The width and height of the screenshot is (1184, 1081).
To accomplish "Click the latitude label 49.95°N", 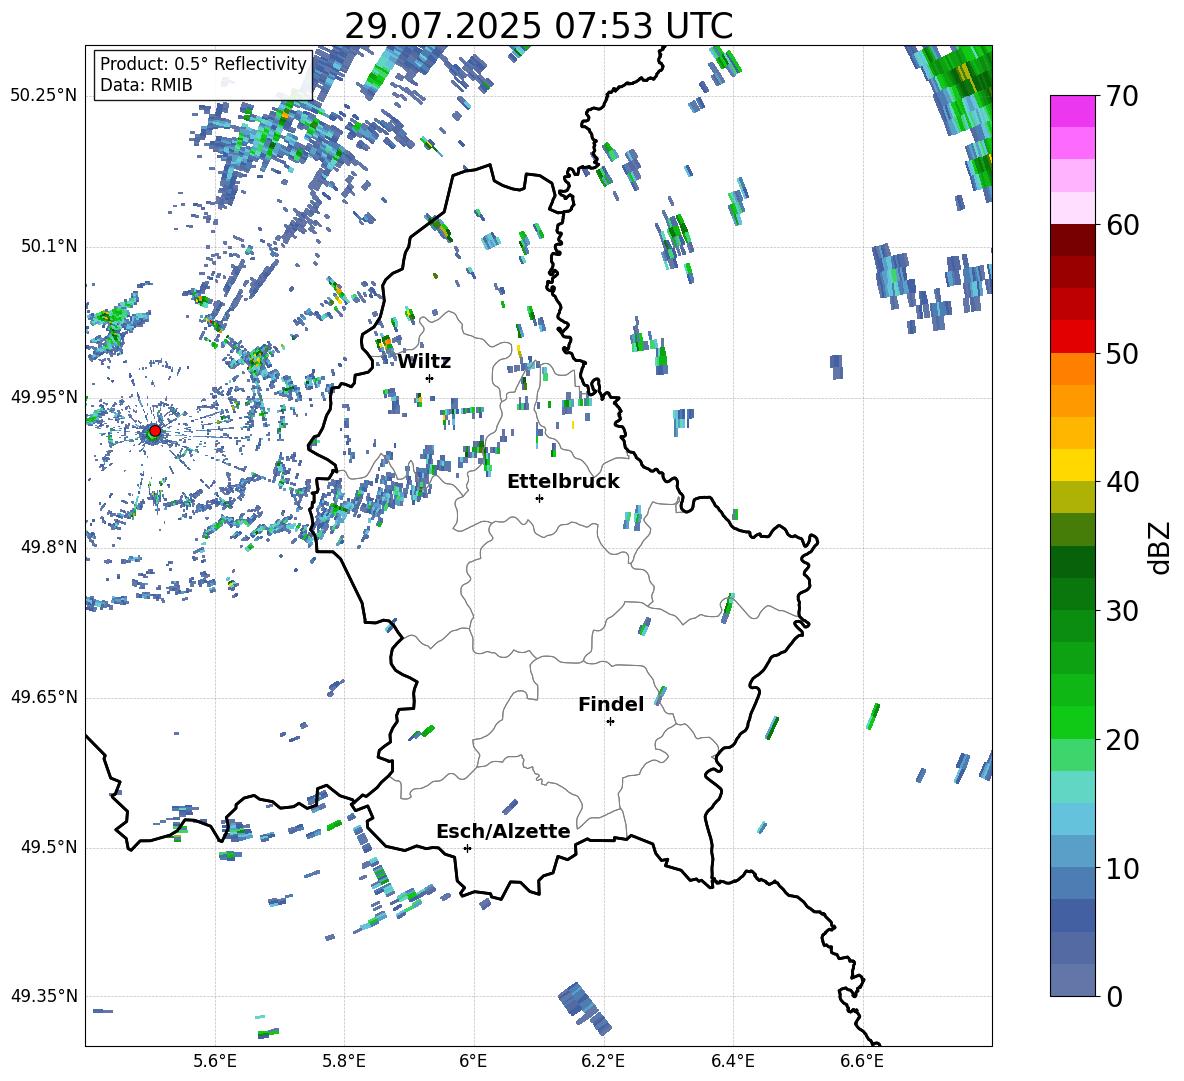I will pyautogui.click(x=44, y=396).
